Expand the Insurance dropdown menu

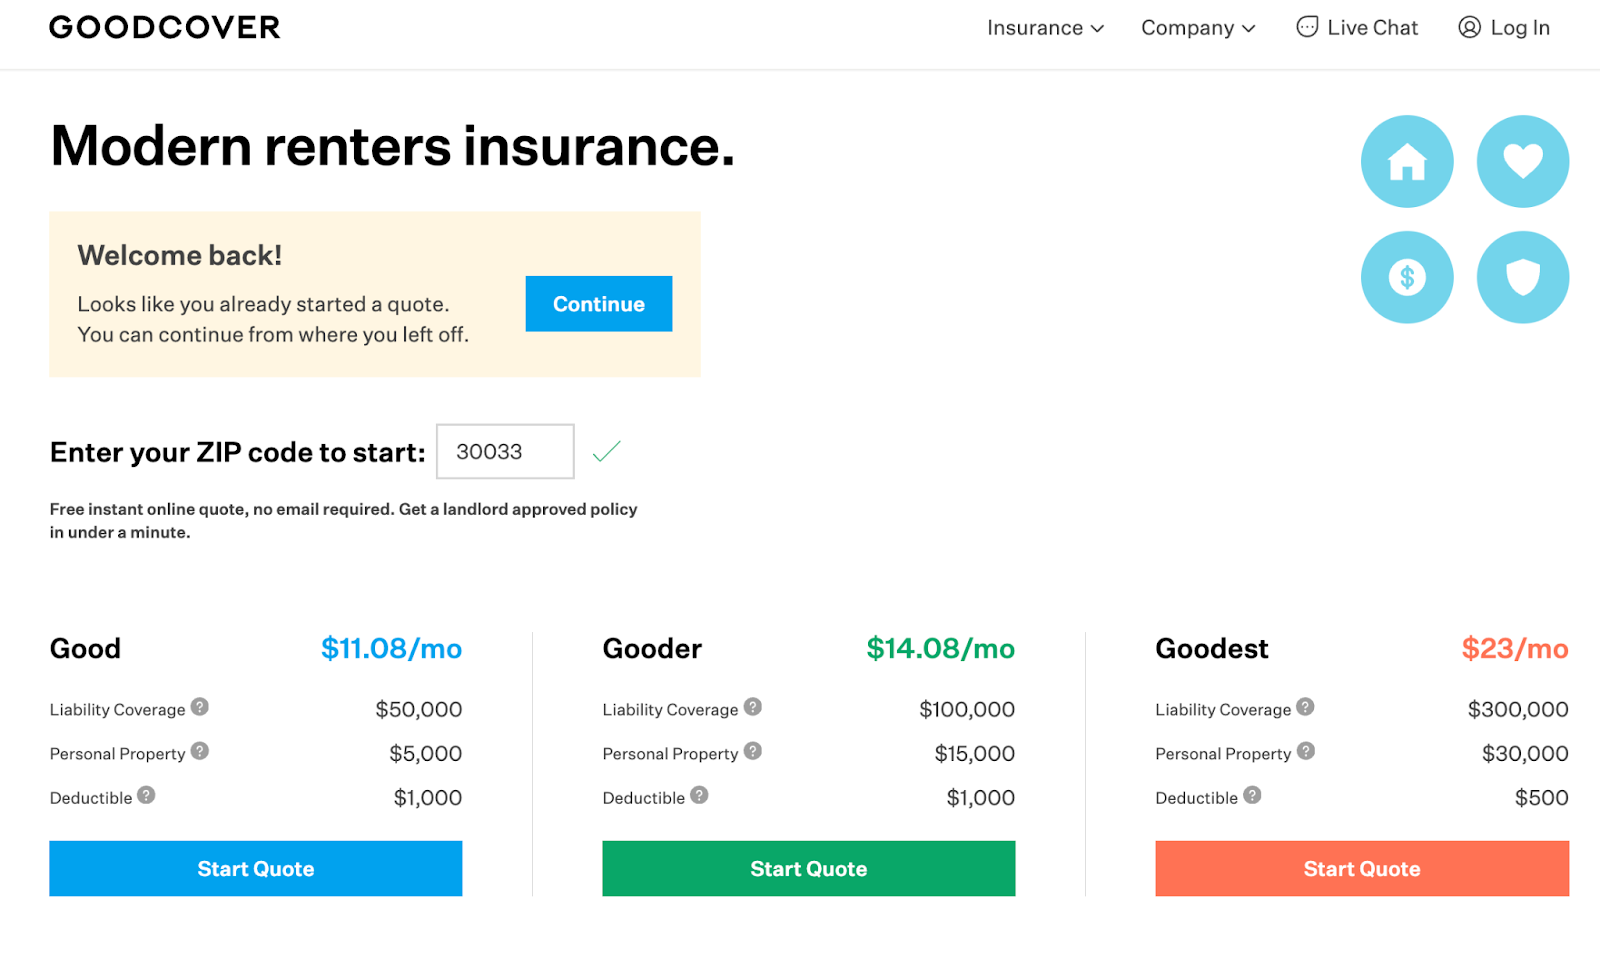point(1045,28)
